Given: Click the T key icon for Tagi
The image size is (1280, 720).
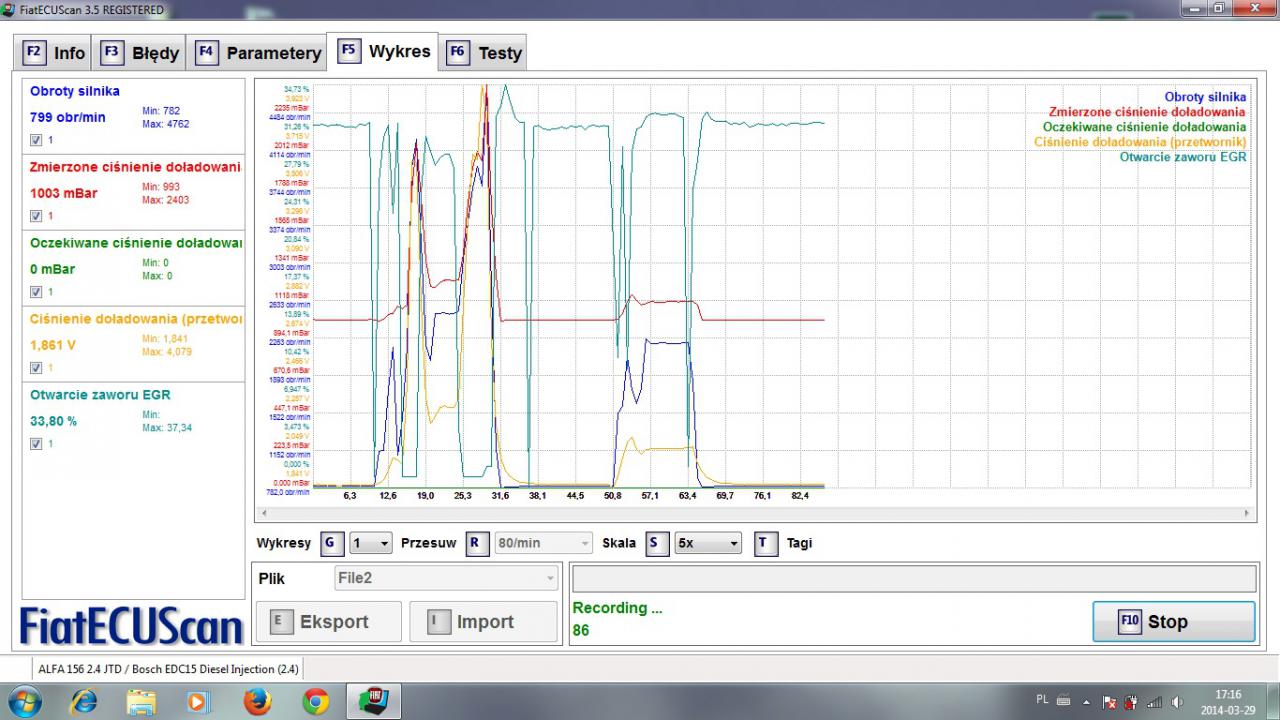Looking at the screenshot, I should 766,543.
